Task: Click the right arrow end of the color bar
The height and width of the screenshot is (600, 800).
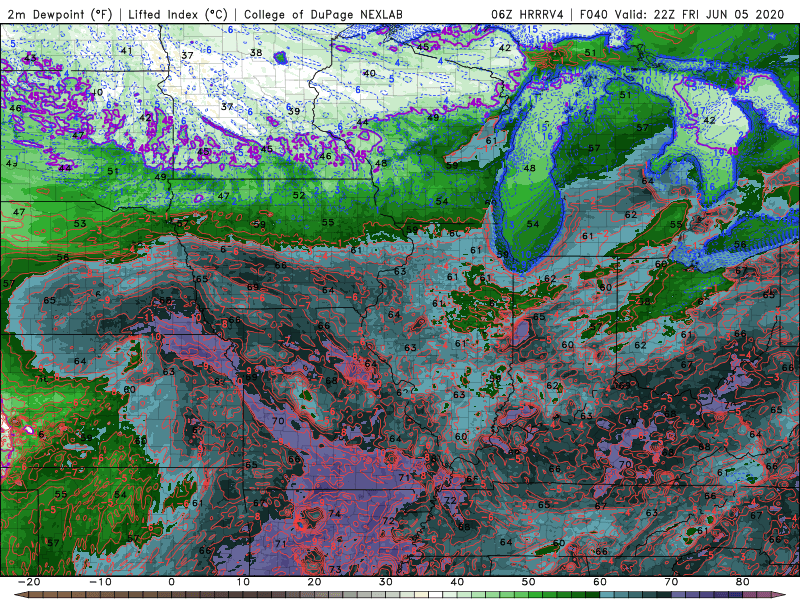Action: coord(779,594)
